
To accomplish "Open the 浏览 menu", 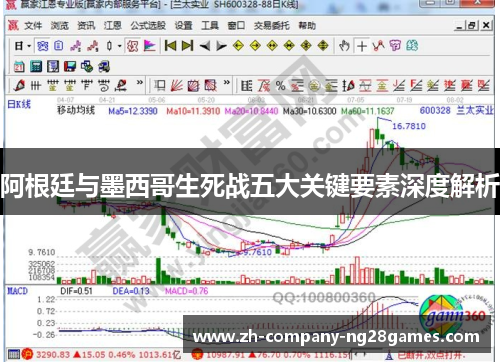I will [x=60, y=26].
